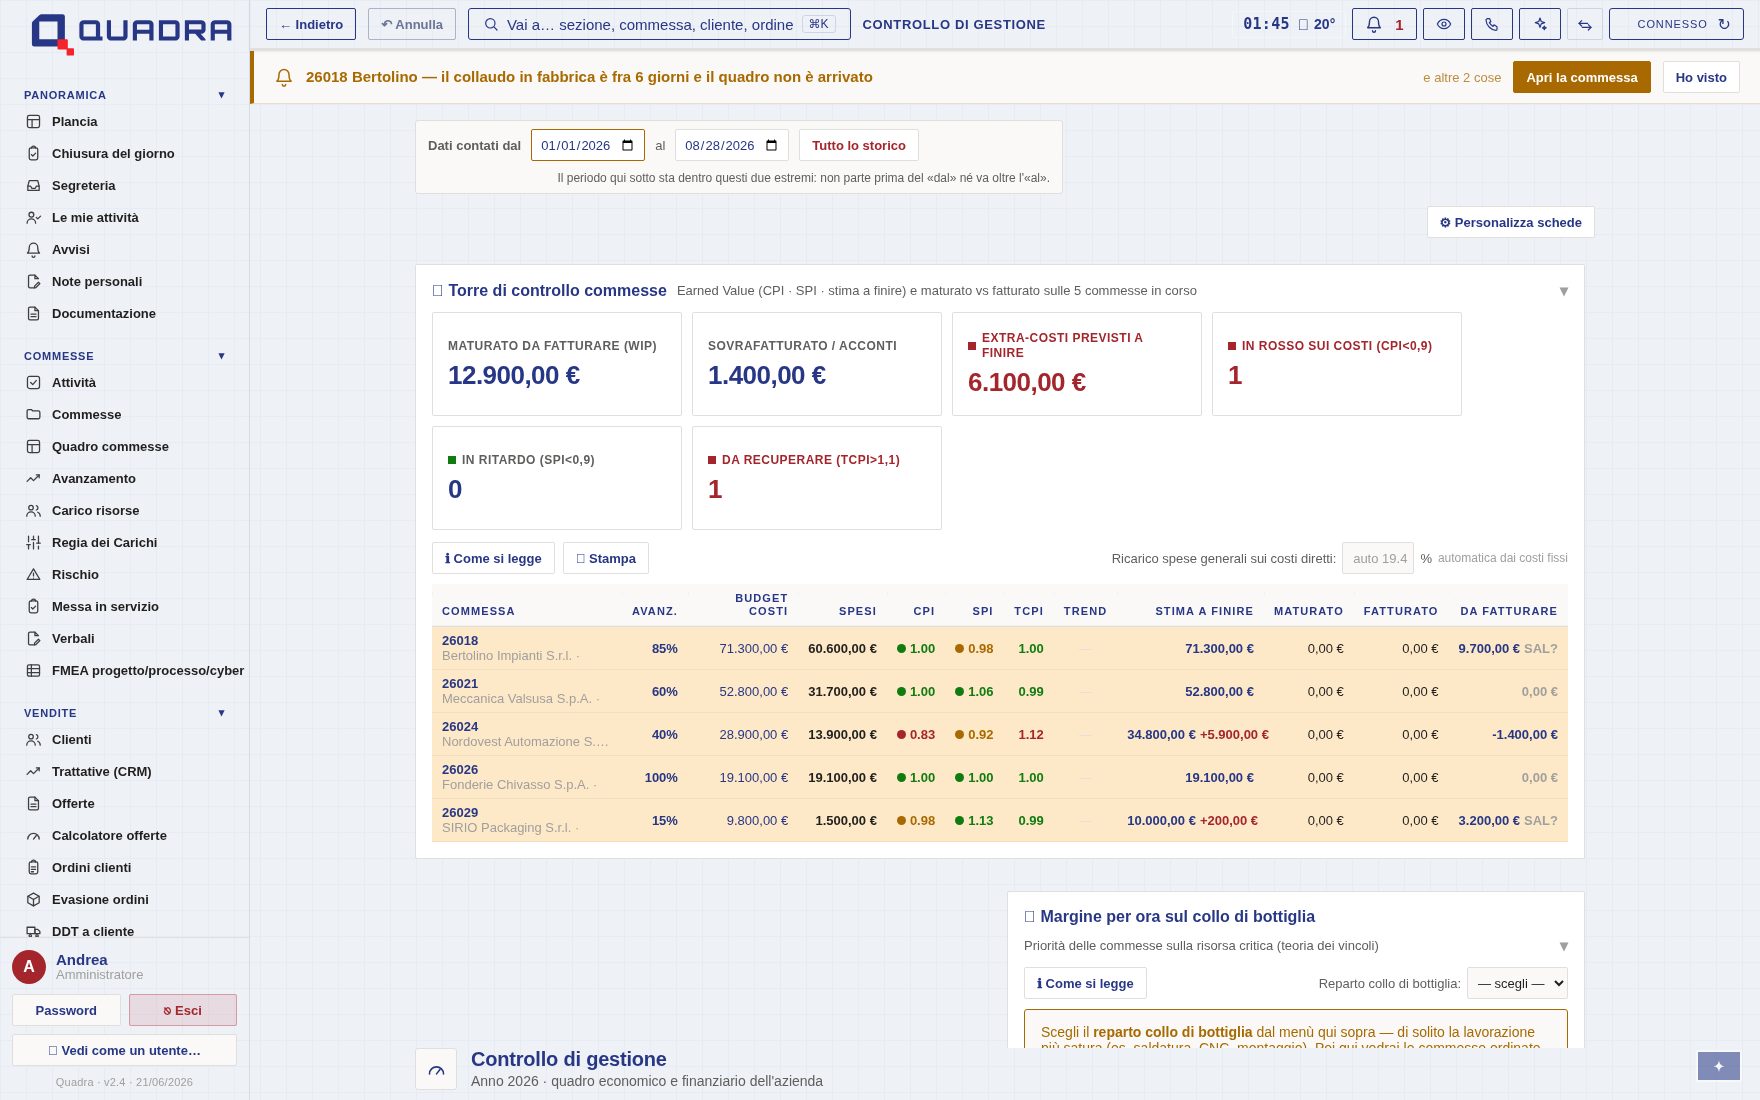Open Avvisi in sidebar
This screenshot has width=1760, height=1100.
point(124,250)
